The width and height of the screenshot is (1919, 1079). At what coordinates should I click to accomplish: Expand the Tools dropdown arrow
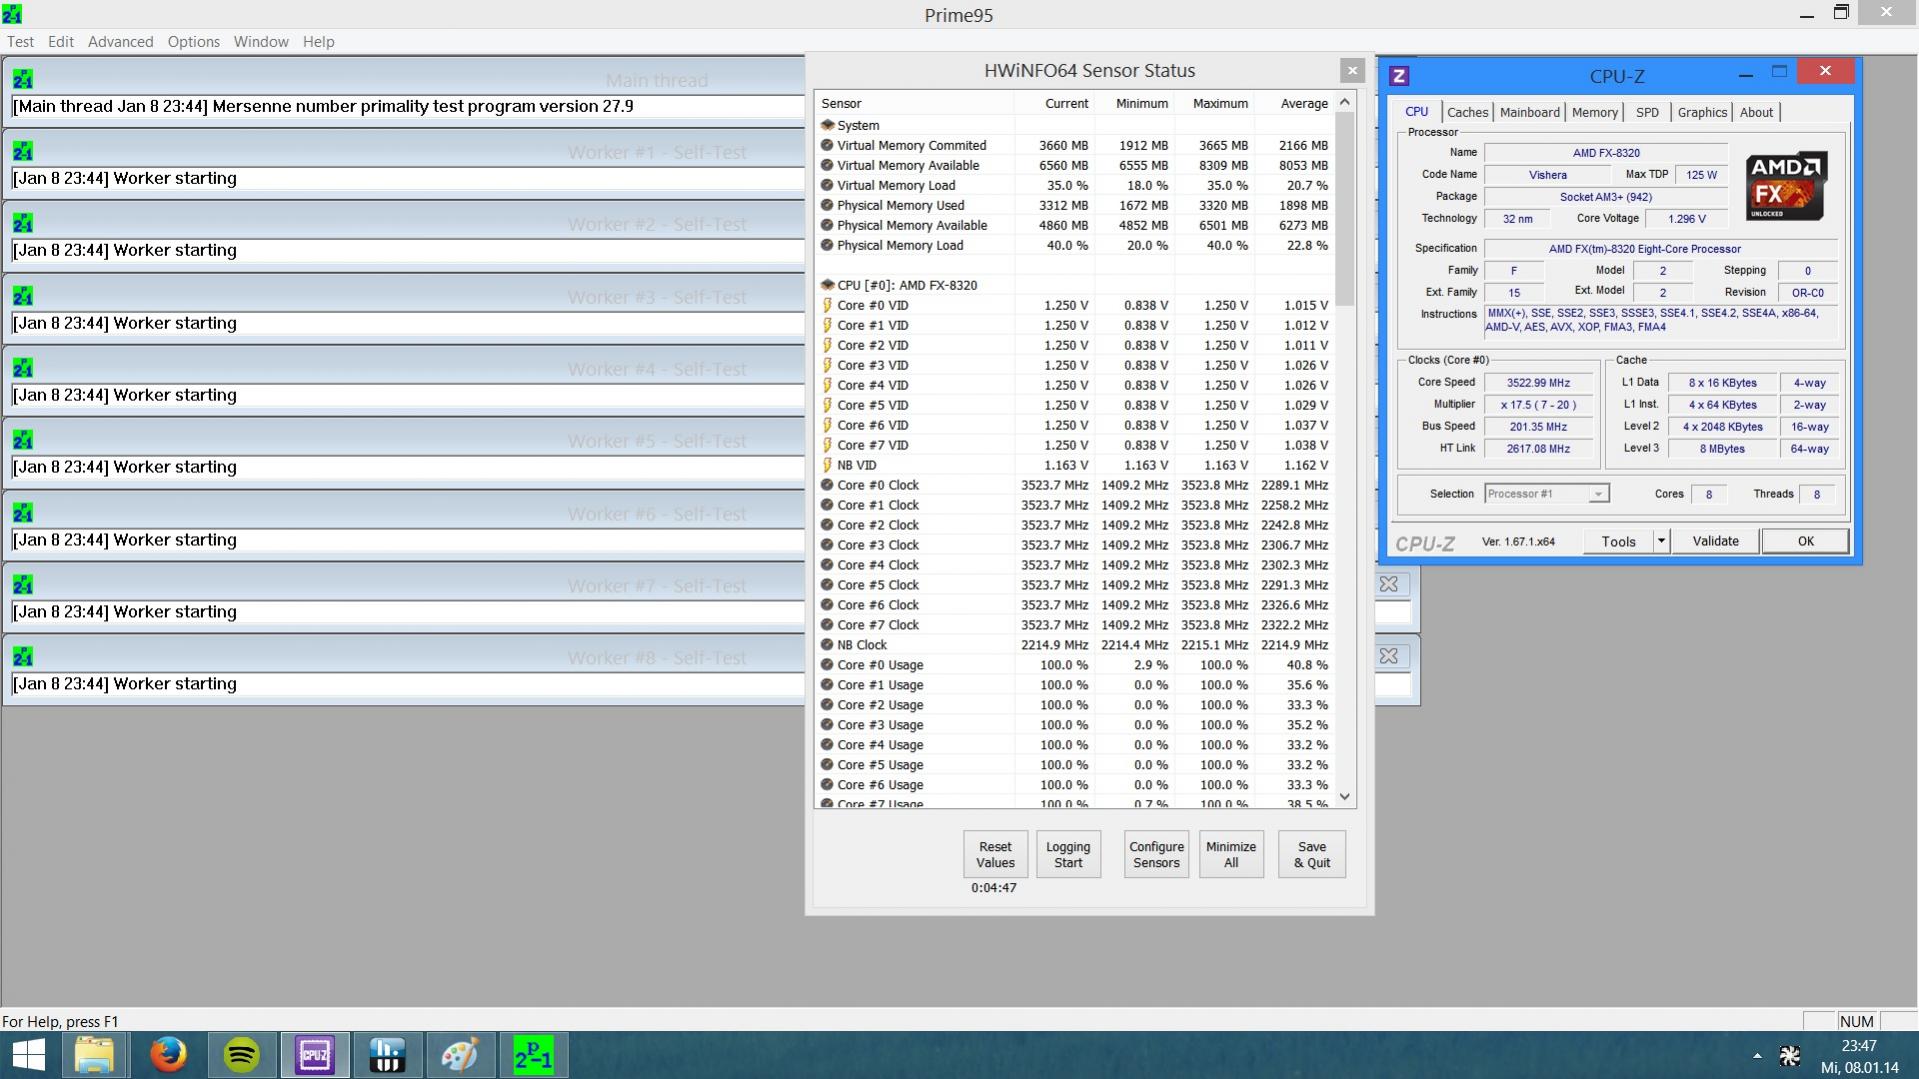point(1661,541)
